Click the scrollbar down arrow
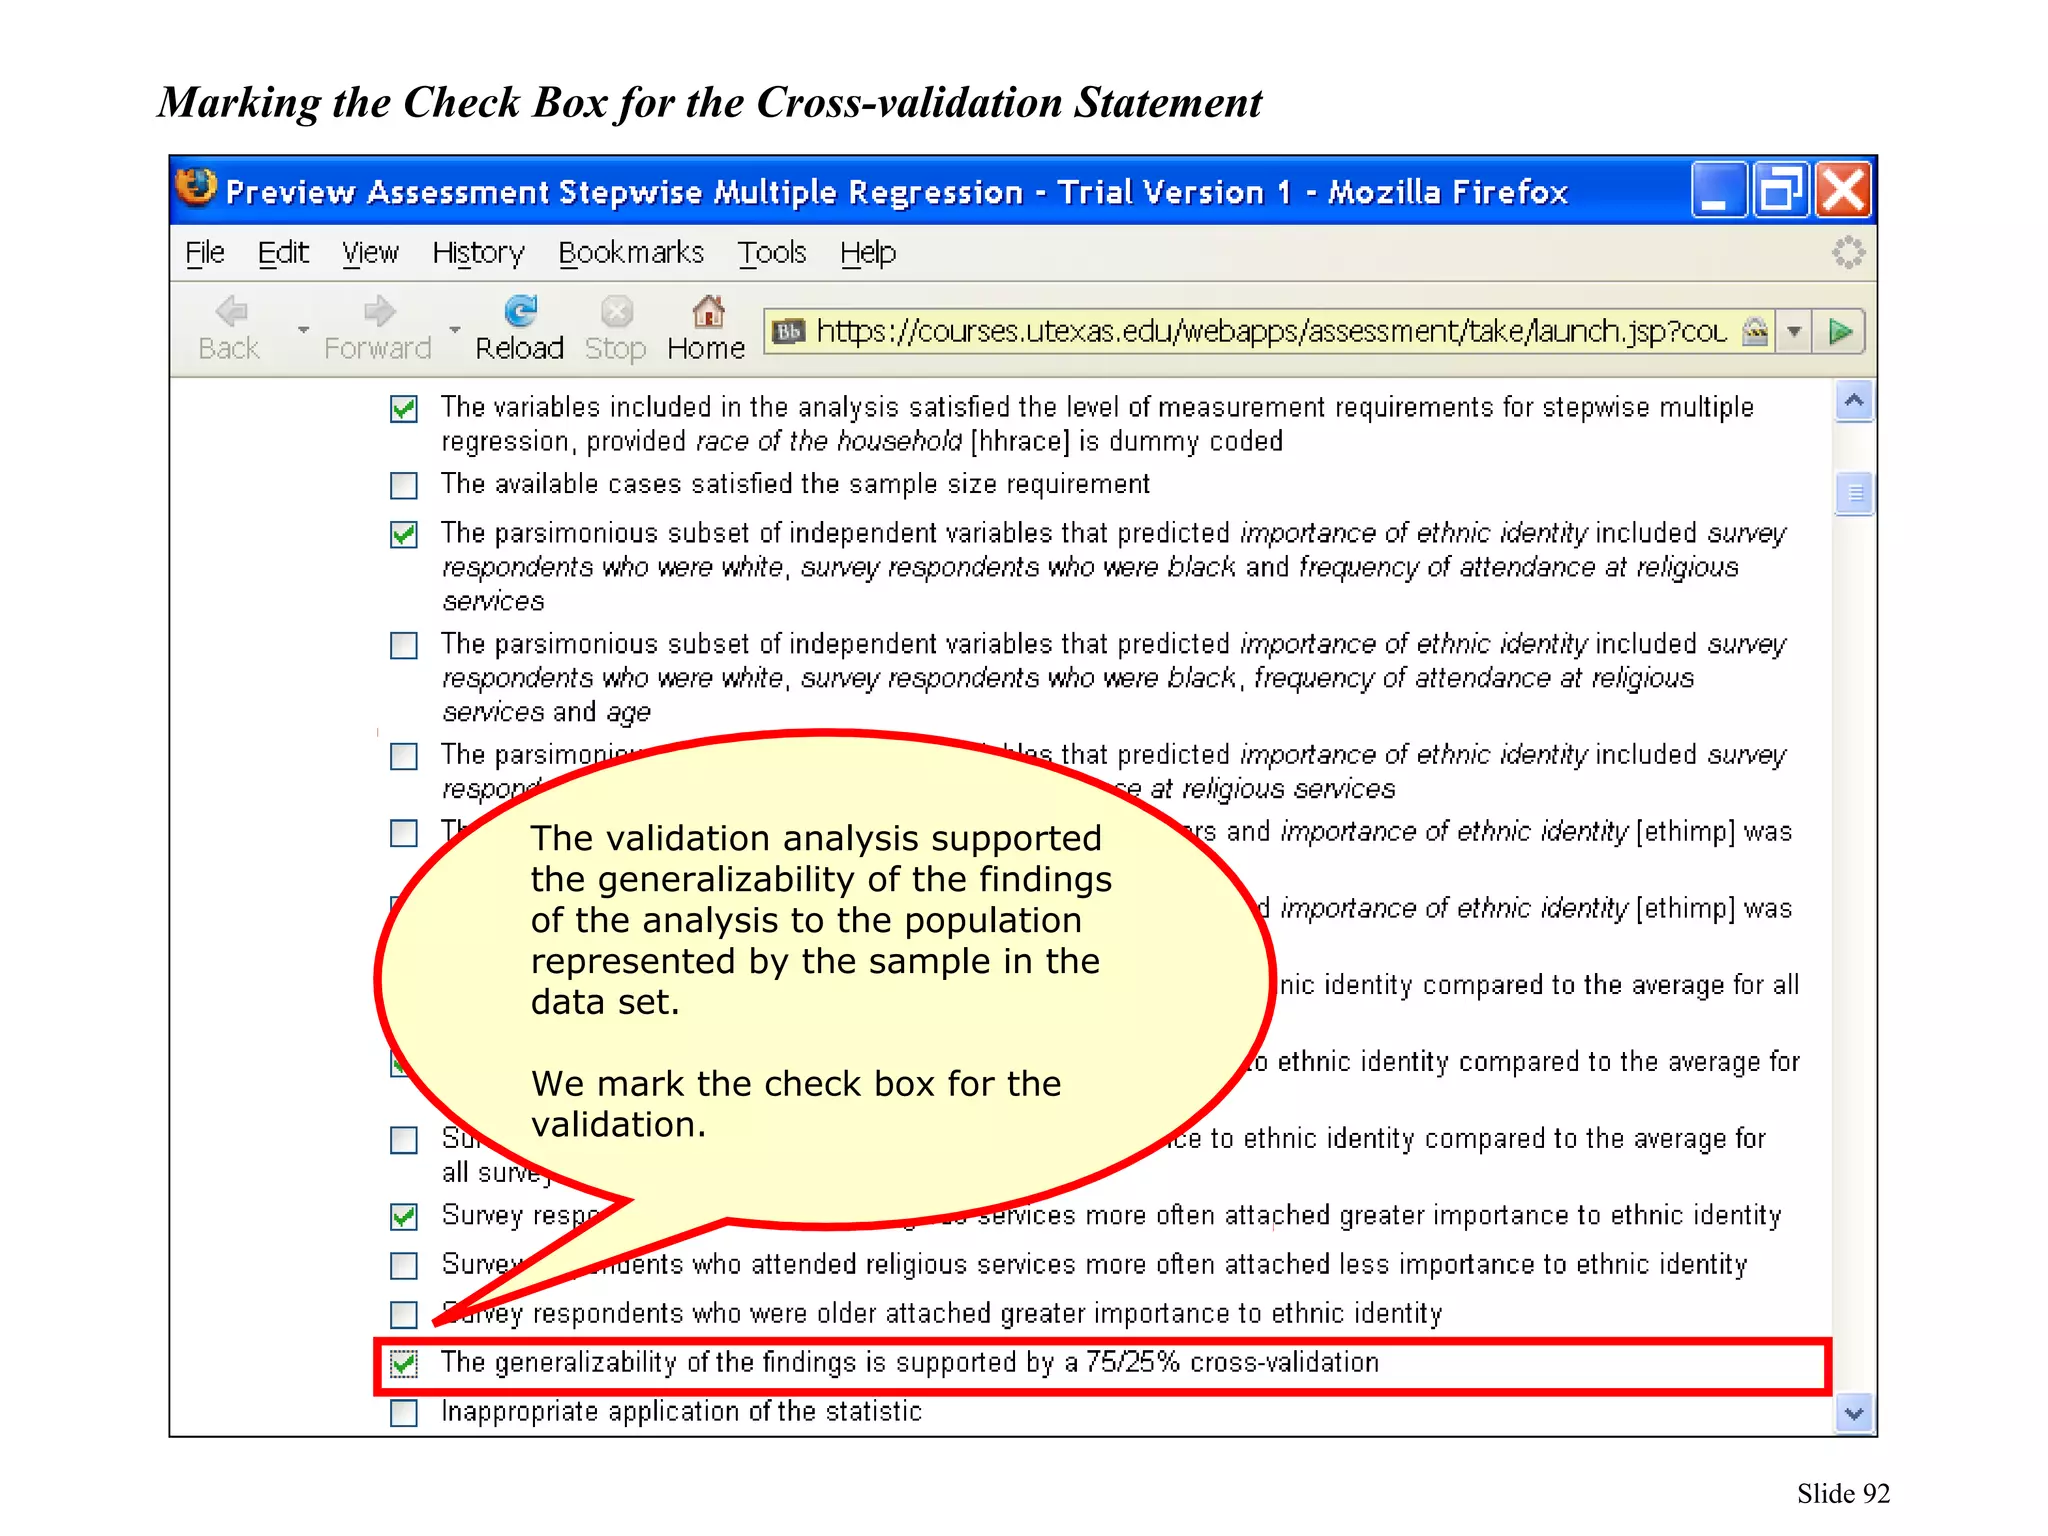2048x1536 pixels. (1854, 1414)
